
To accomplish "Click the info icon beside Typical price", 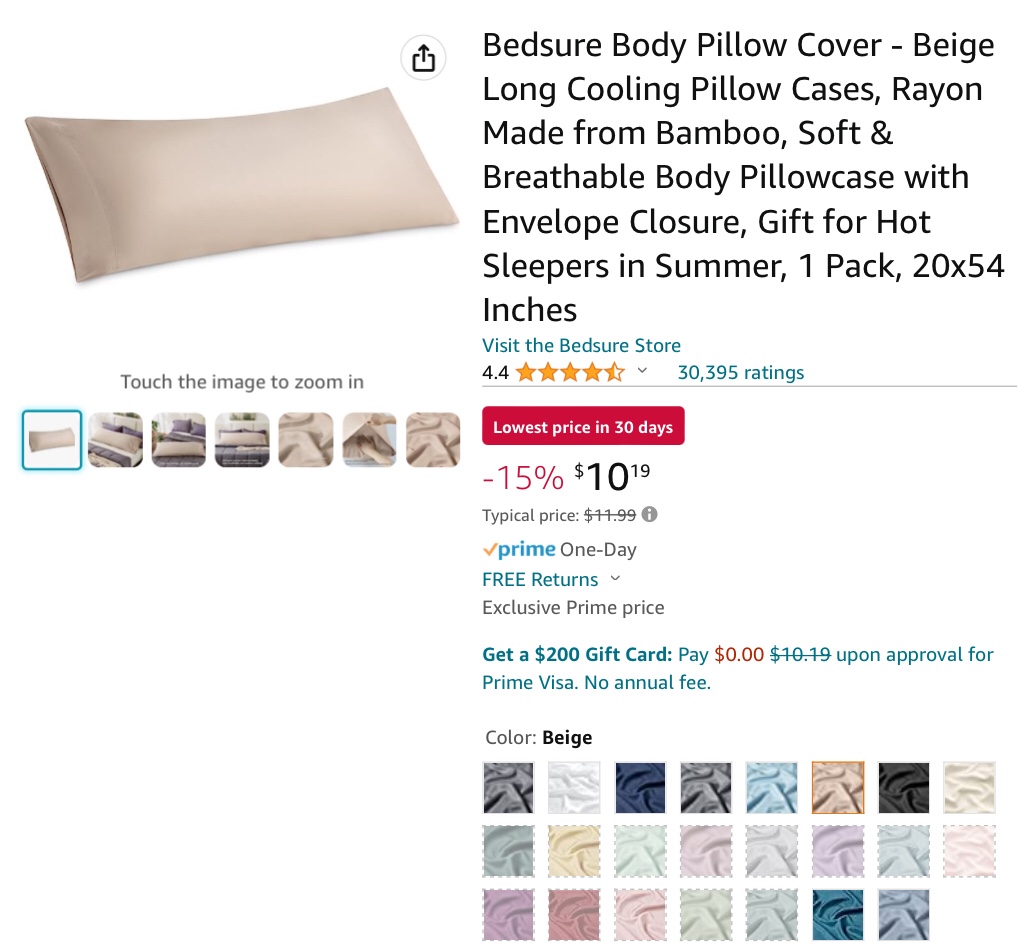I will tap(650, 515).
